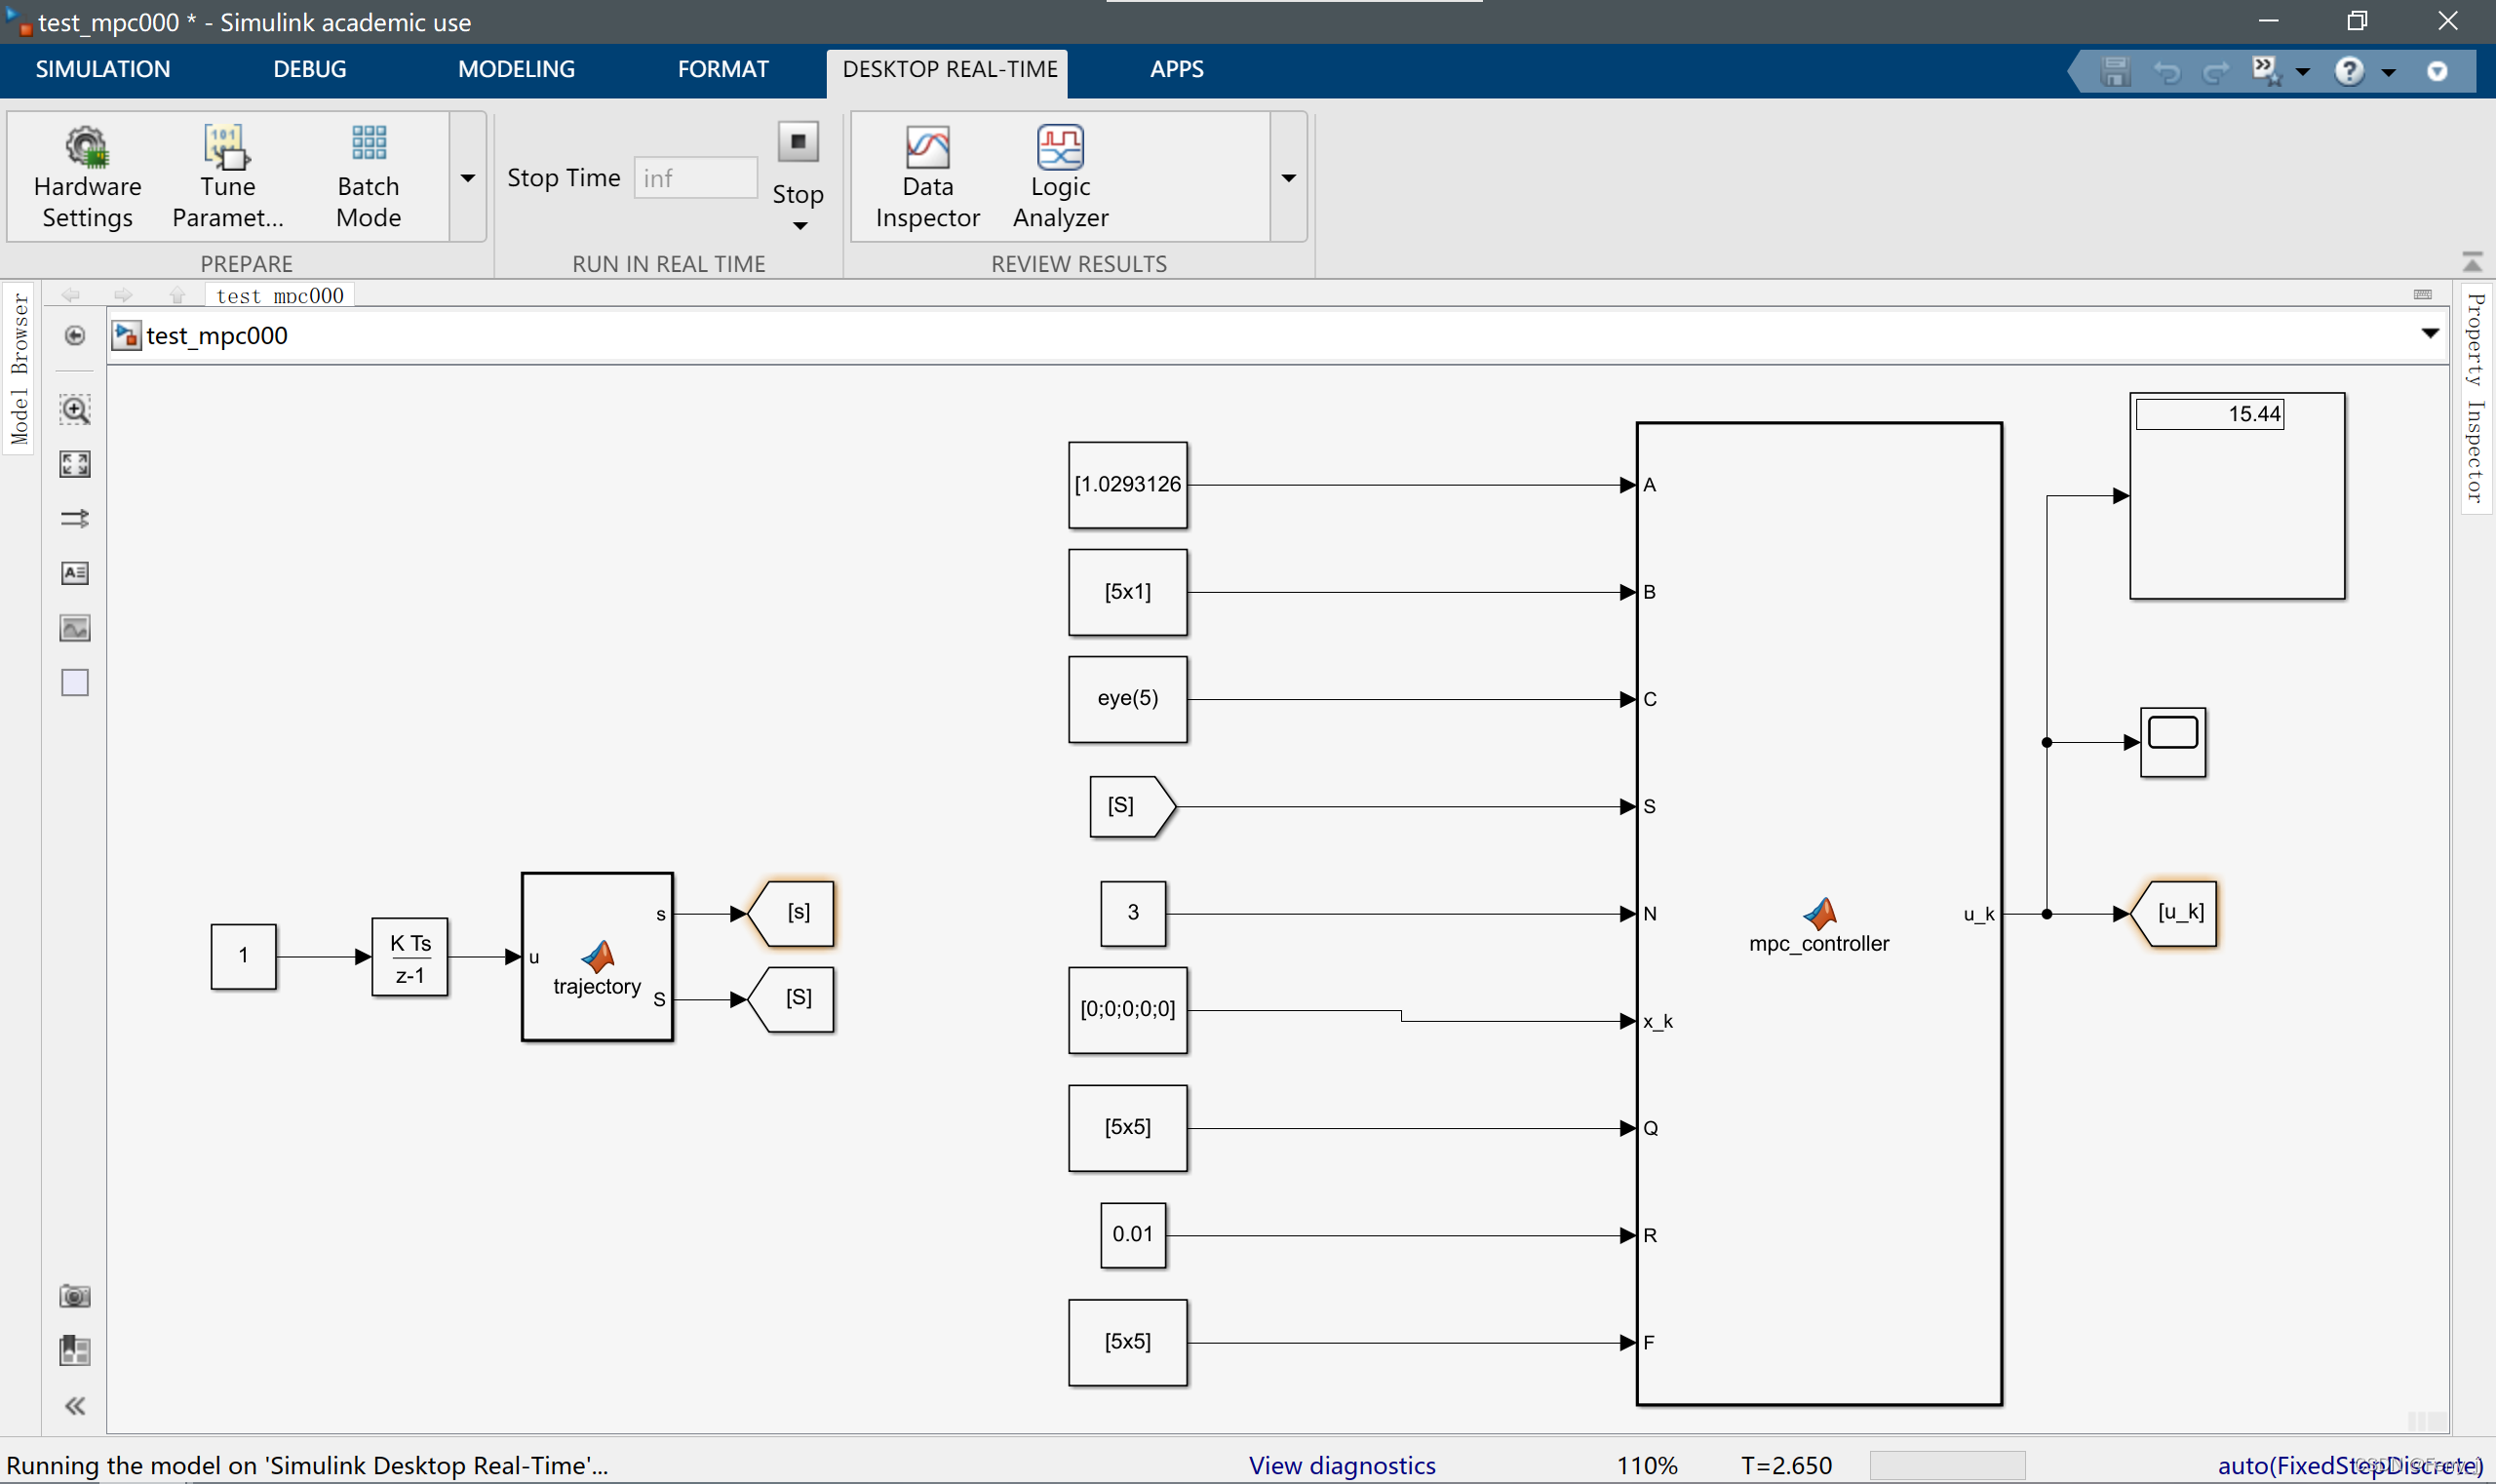This screenshot has width=2496, height=1484.
Task: Open the model path breadcrumb dropdown
Action: 2429,334
